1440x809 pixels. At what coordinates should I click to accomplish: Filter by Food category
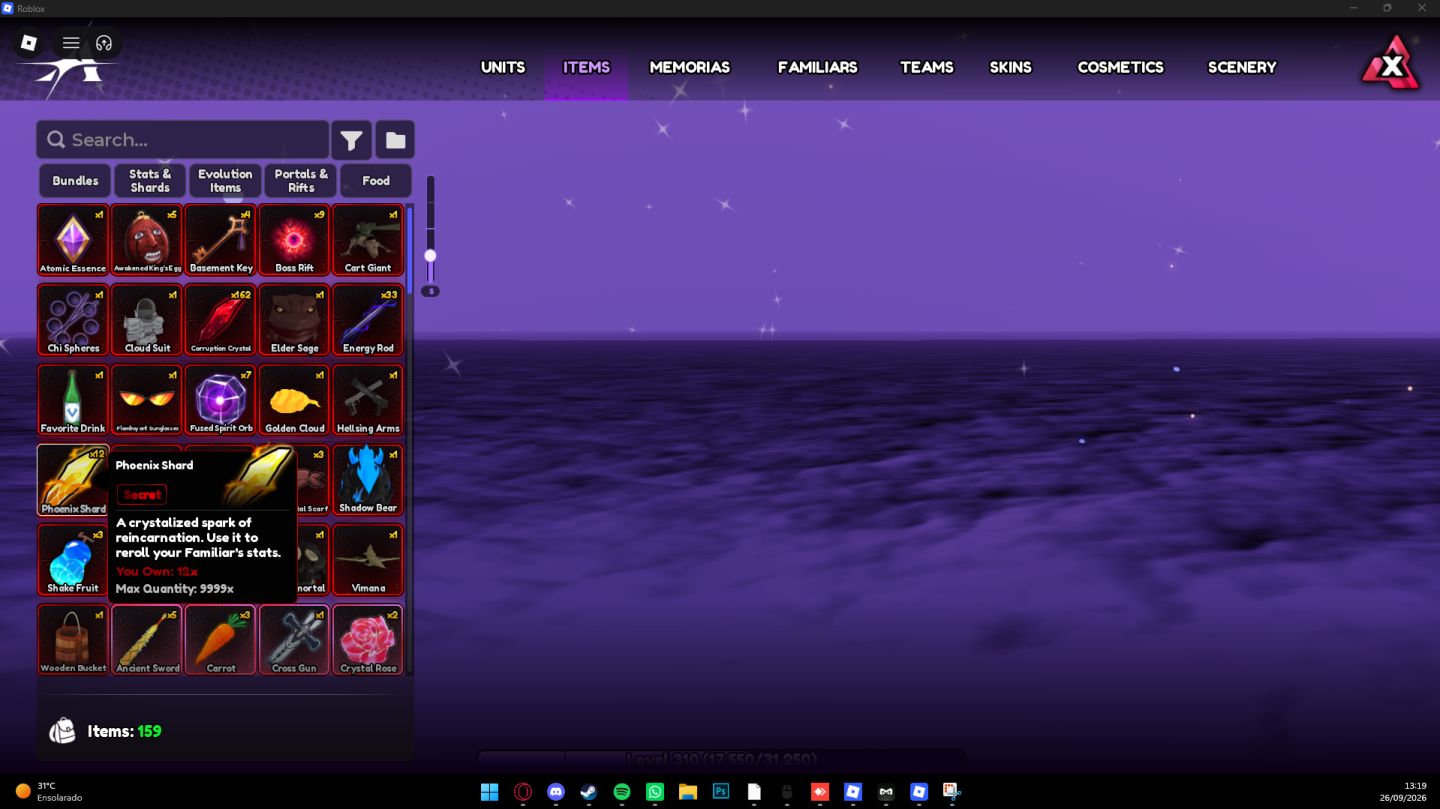[376, 181]
